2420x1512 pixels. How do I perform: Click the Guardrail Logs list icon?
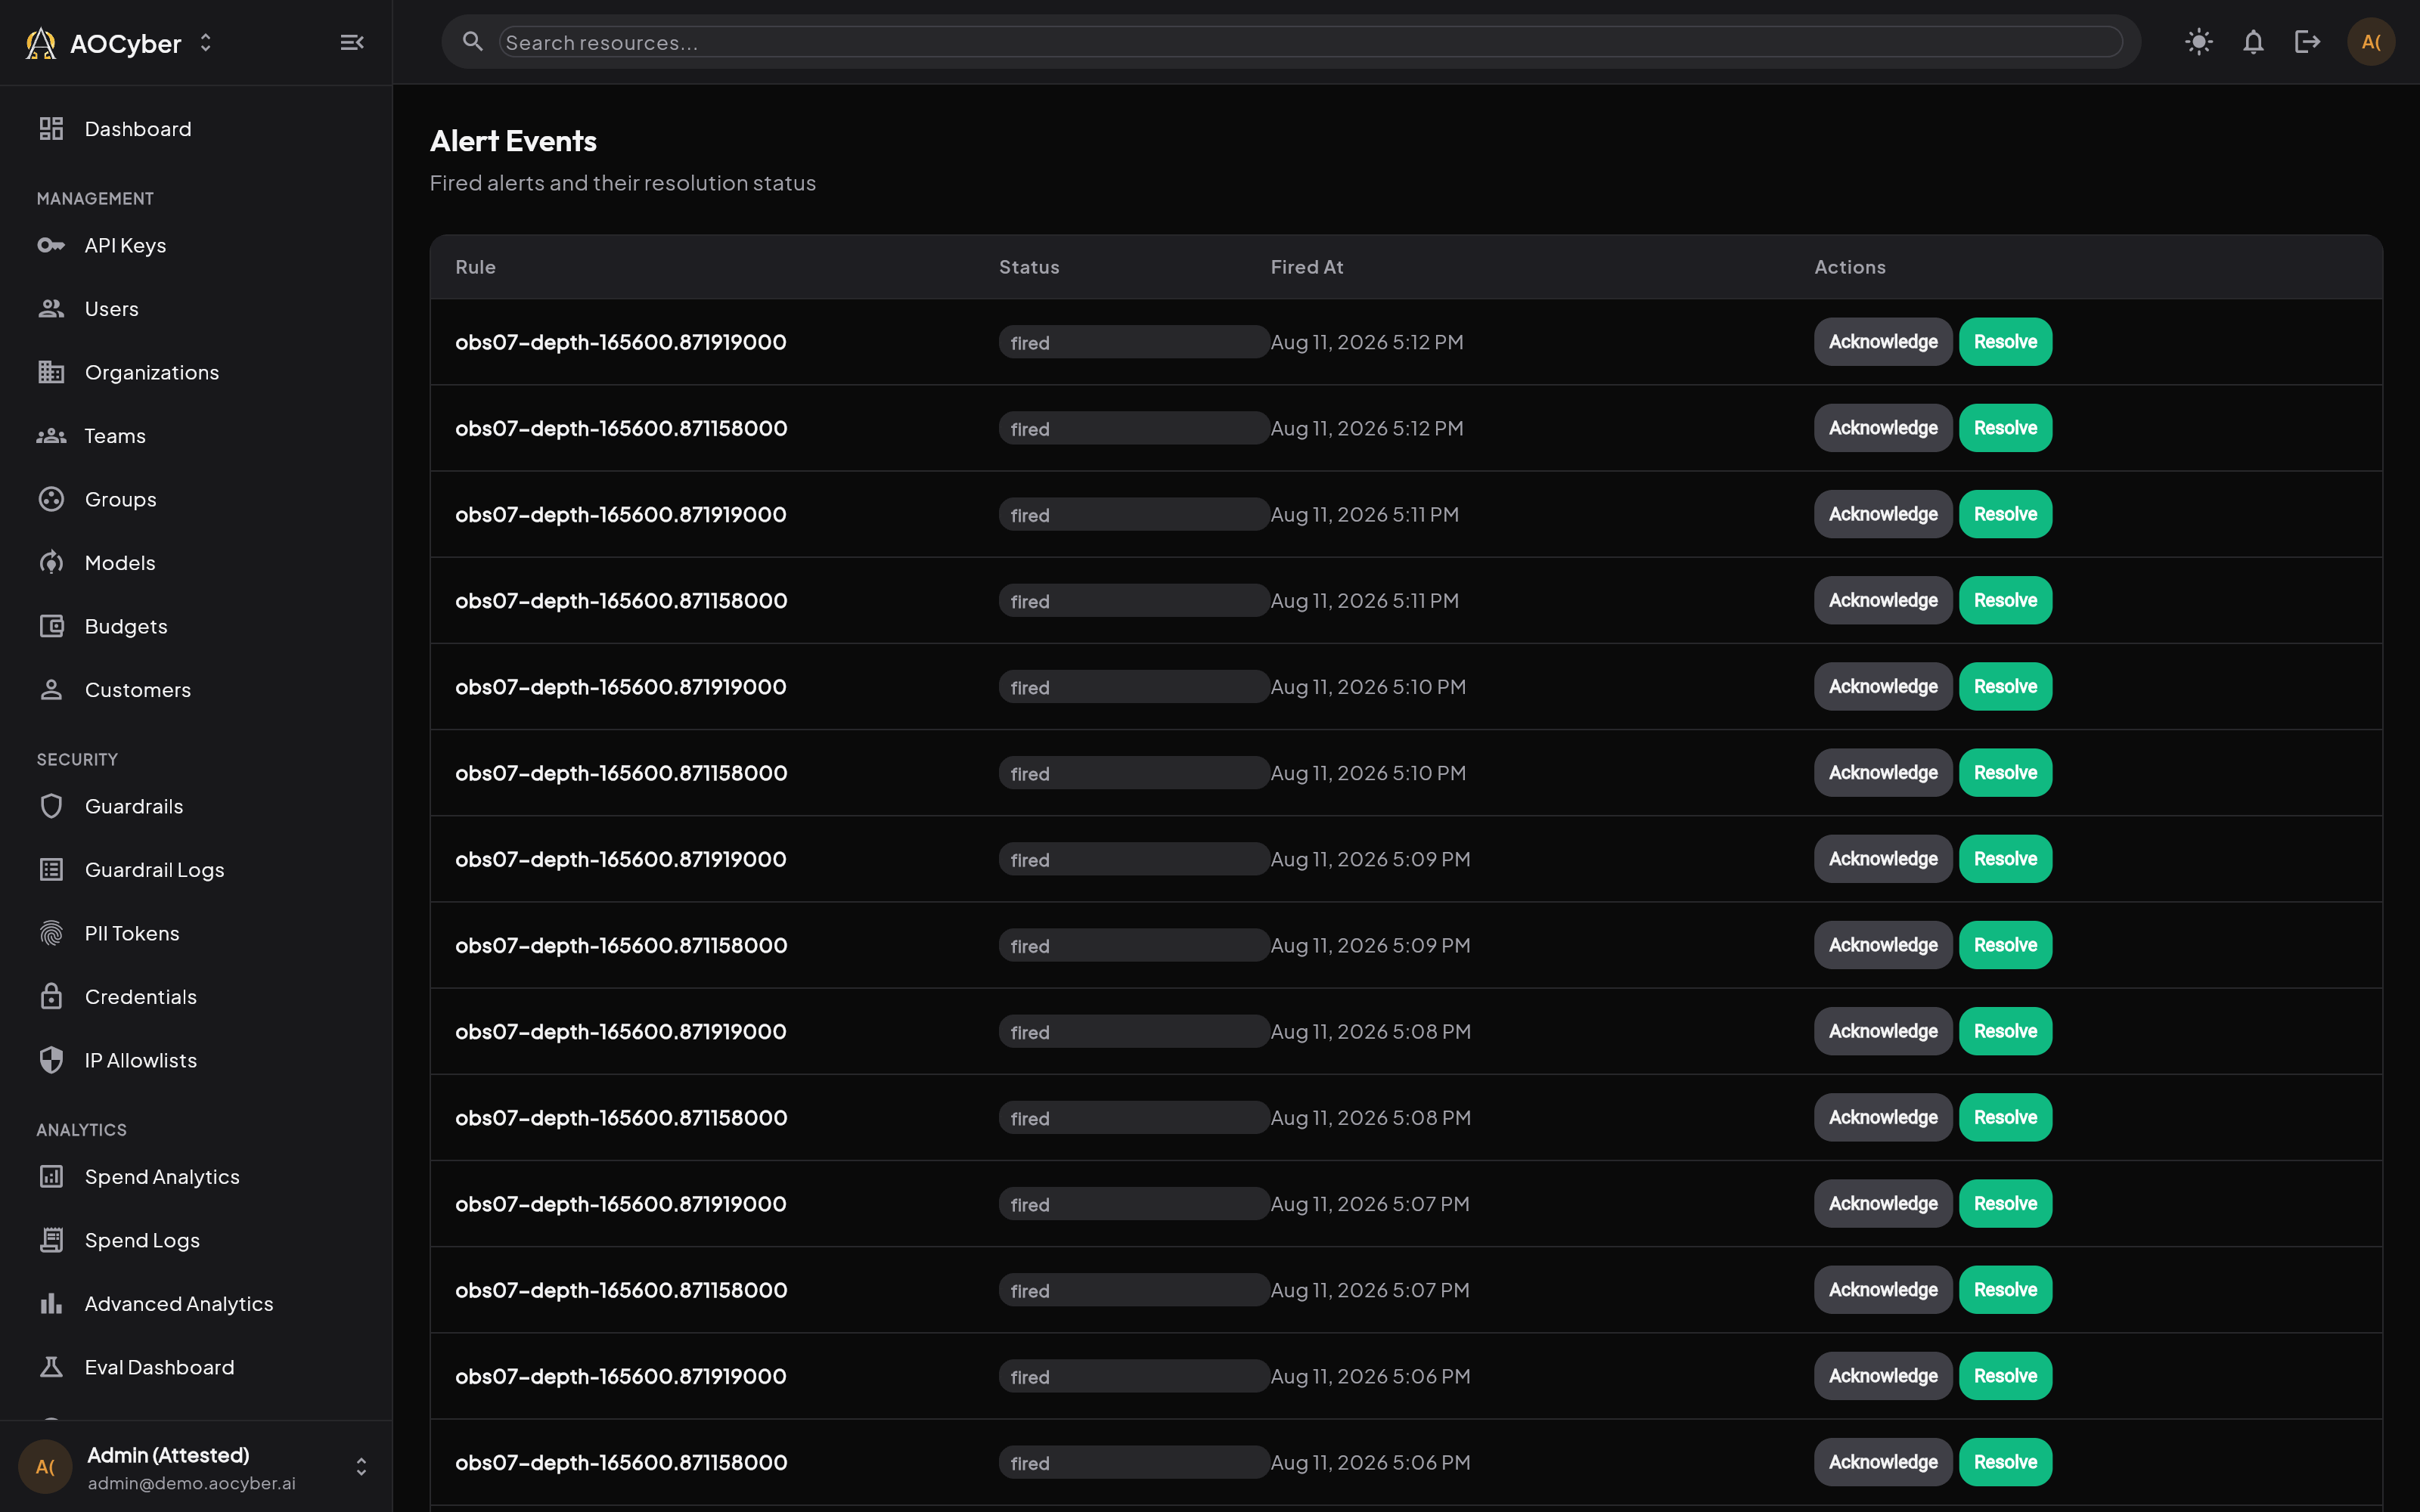tap(51, 870)
